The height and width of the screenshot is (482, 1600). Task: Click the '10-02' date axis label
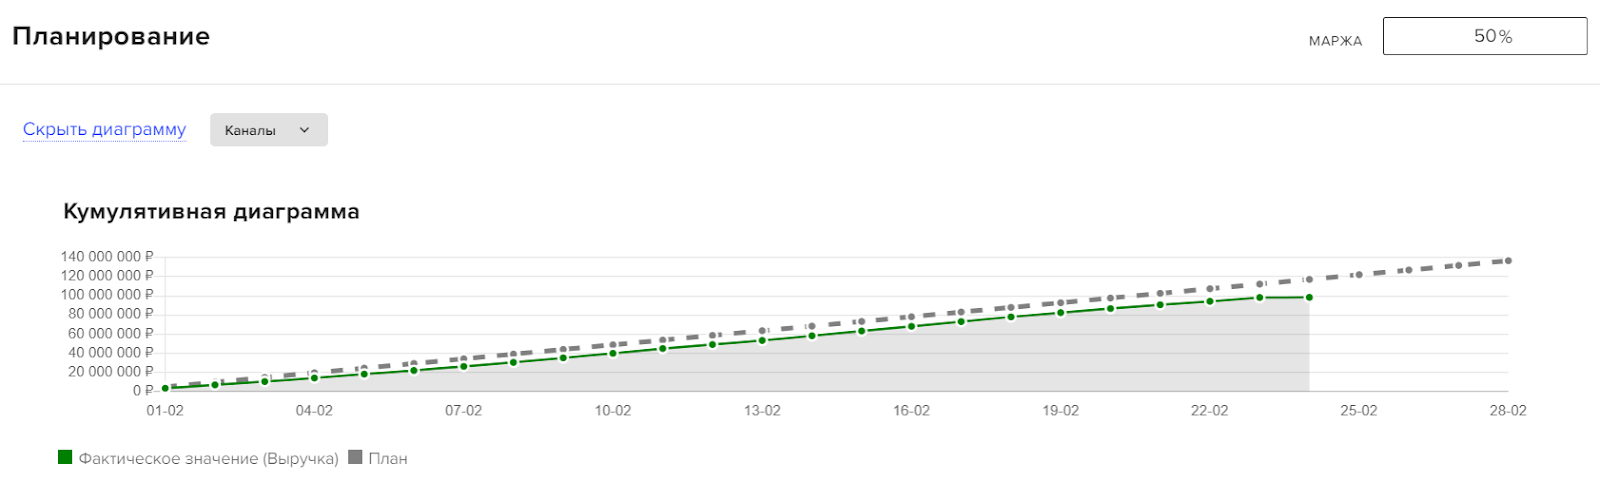pos(613,410)
